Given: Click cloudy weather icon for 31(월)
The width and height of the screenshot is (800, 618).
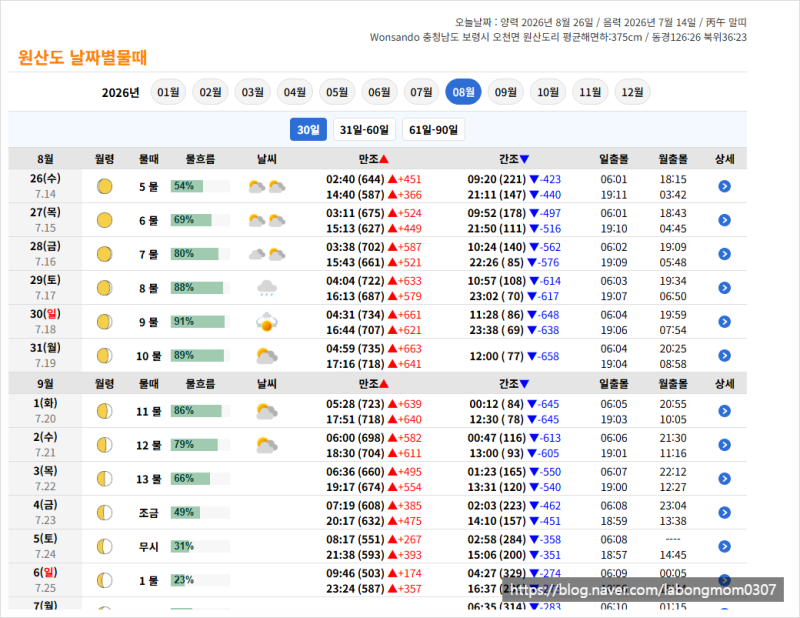Looking at the screenshot, I should click(x=267, y=355).
